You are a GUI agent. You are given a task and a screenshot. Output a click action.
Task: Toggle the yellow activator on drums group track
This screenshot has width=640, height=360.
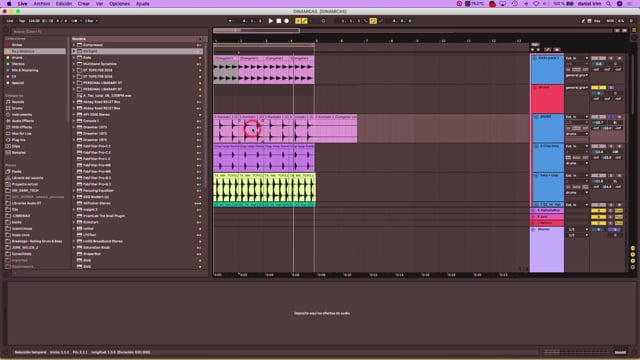point(598,88)
